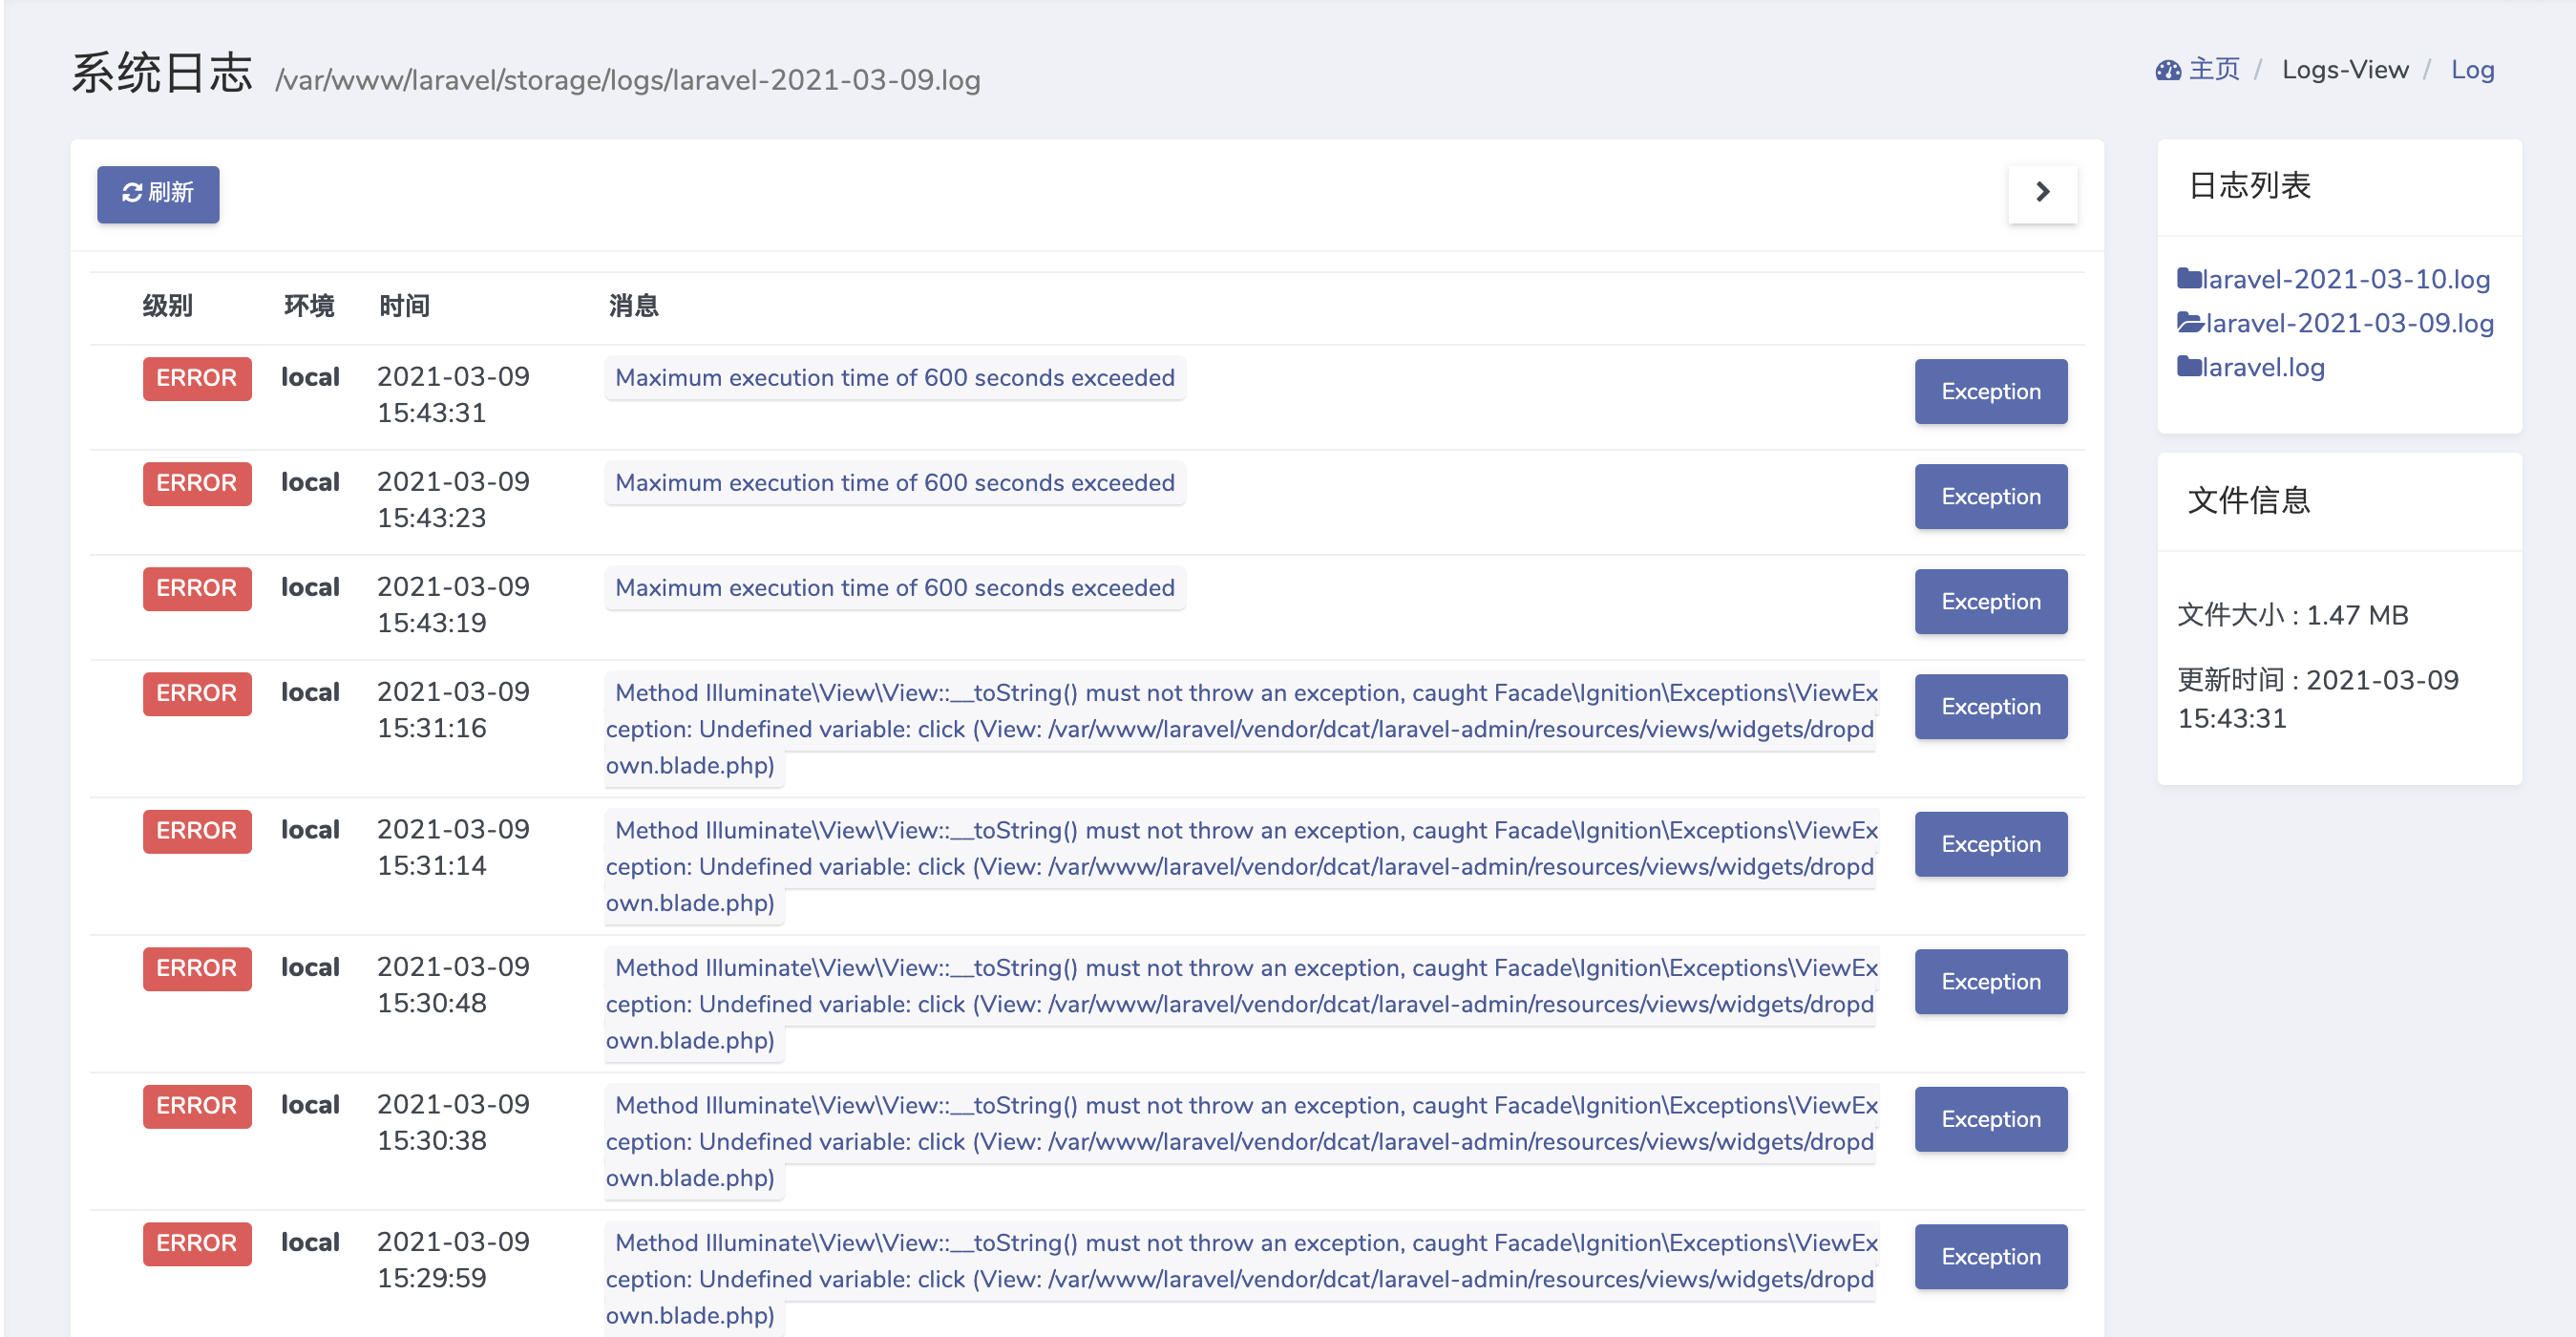Expand Exception for the 15:43:23 entry
Viewport: 2576px width, 1337px height.
pos(1990,497)
